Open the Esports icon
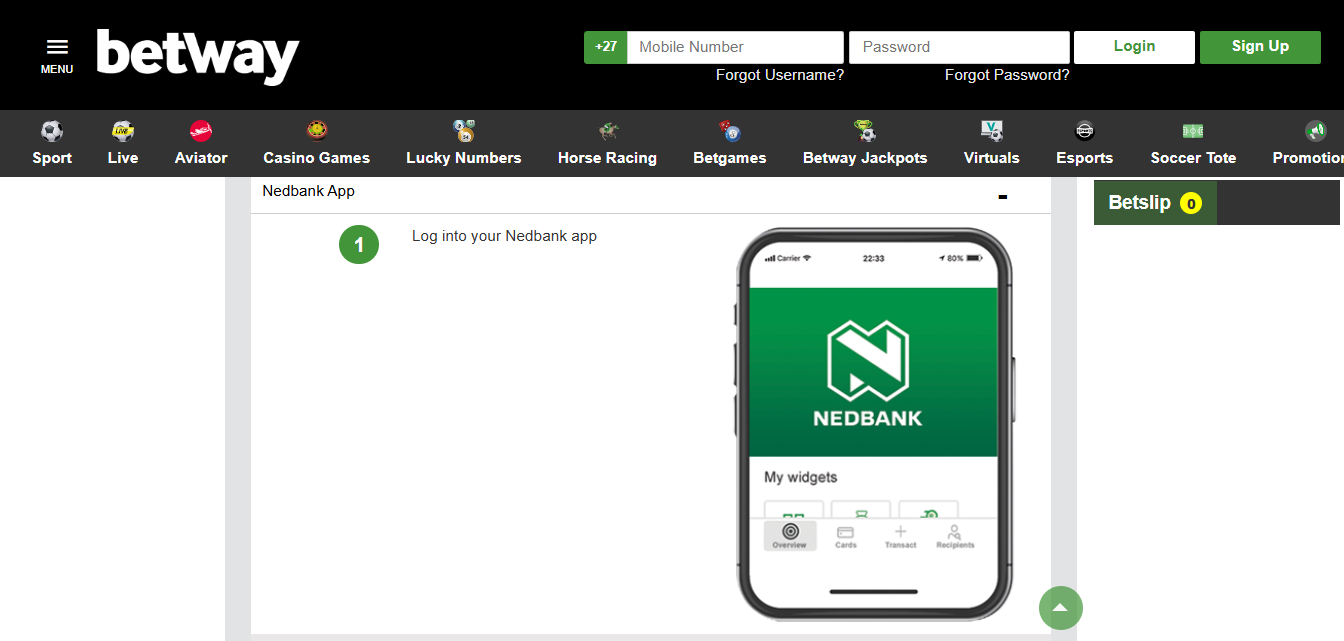This screenshot has height=641, width=1344. click(x=1084, y=130)
